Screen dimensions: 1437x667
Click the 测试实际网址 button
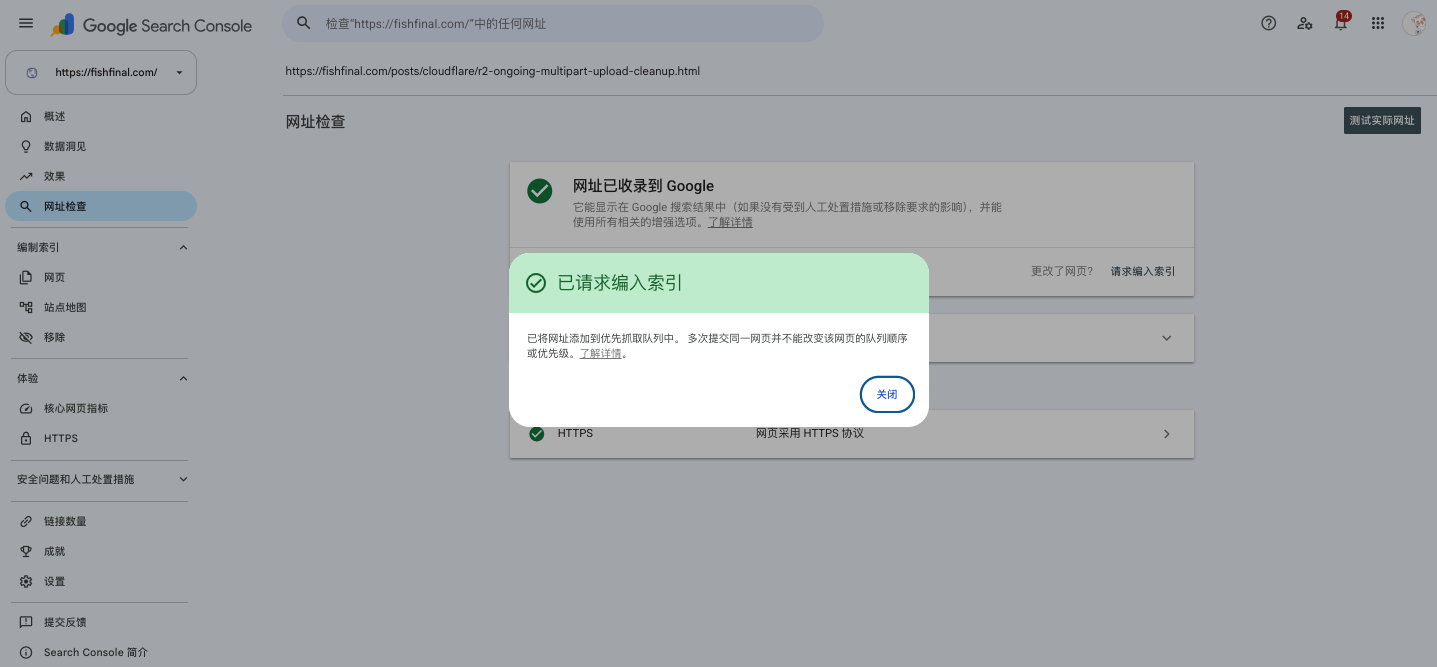pyautogui.click(x=1382, y=120)
